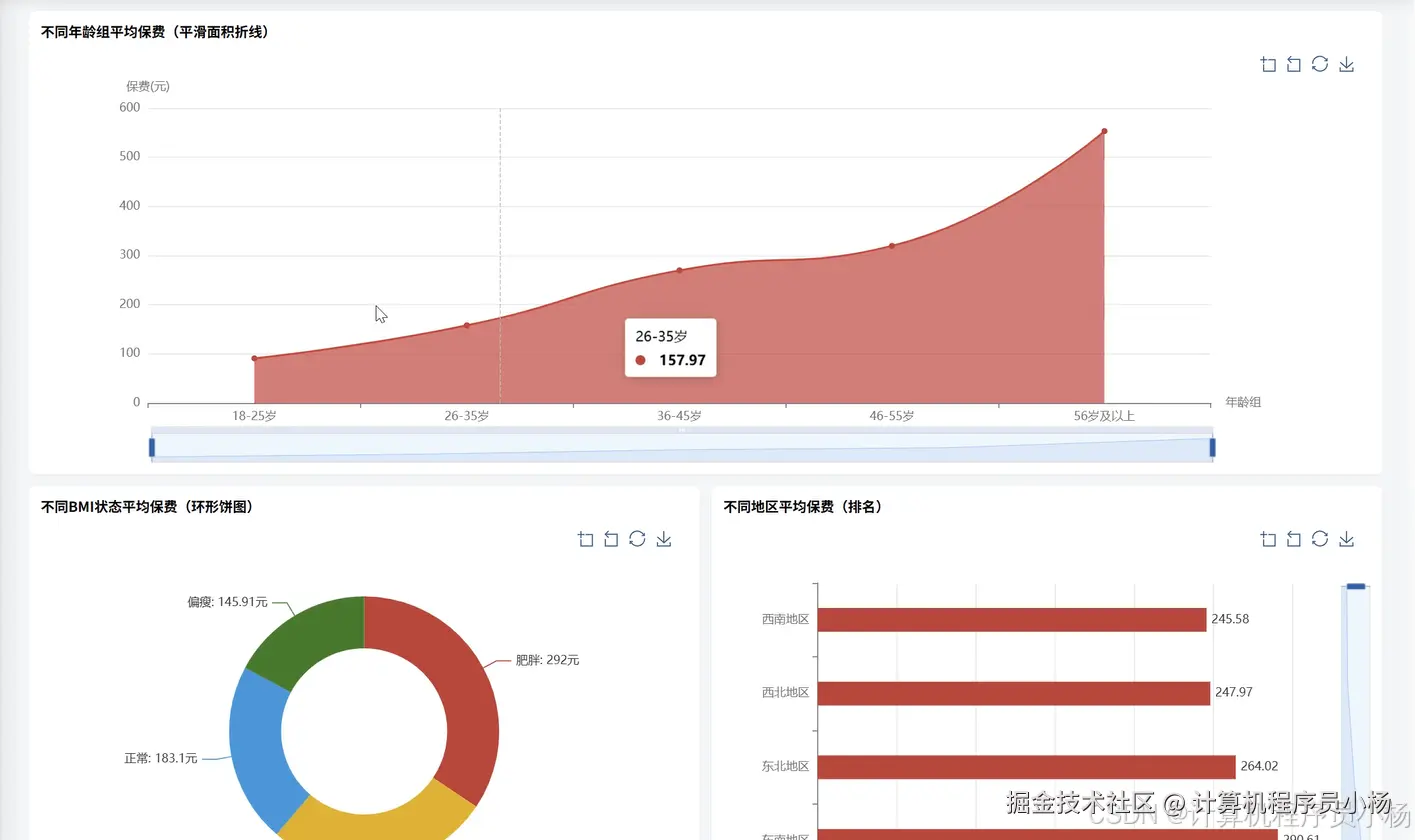
Task: Click the 年龄组 x-axis name
Action: tap(1243, 402)
